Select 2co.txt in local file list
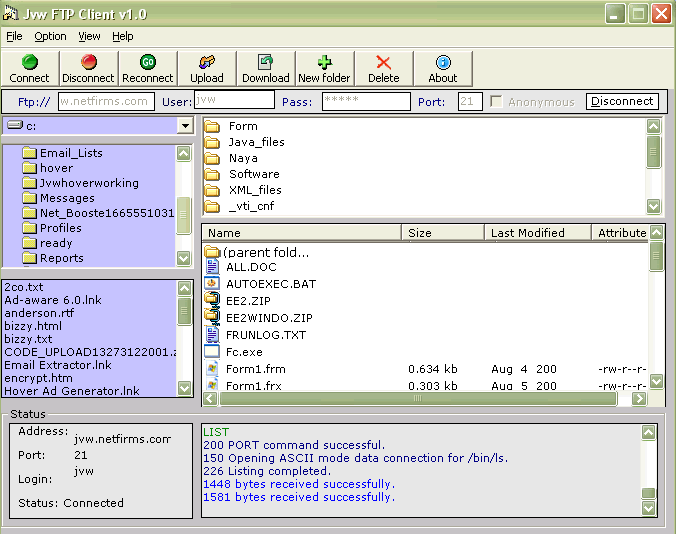 click(x=24, y=287)
